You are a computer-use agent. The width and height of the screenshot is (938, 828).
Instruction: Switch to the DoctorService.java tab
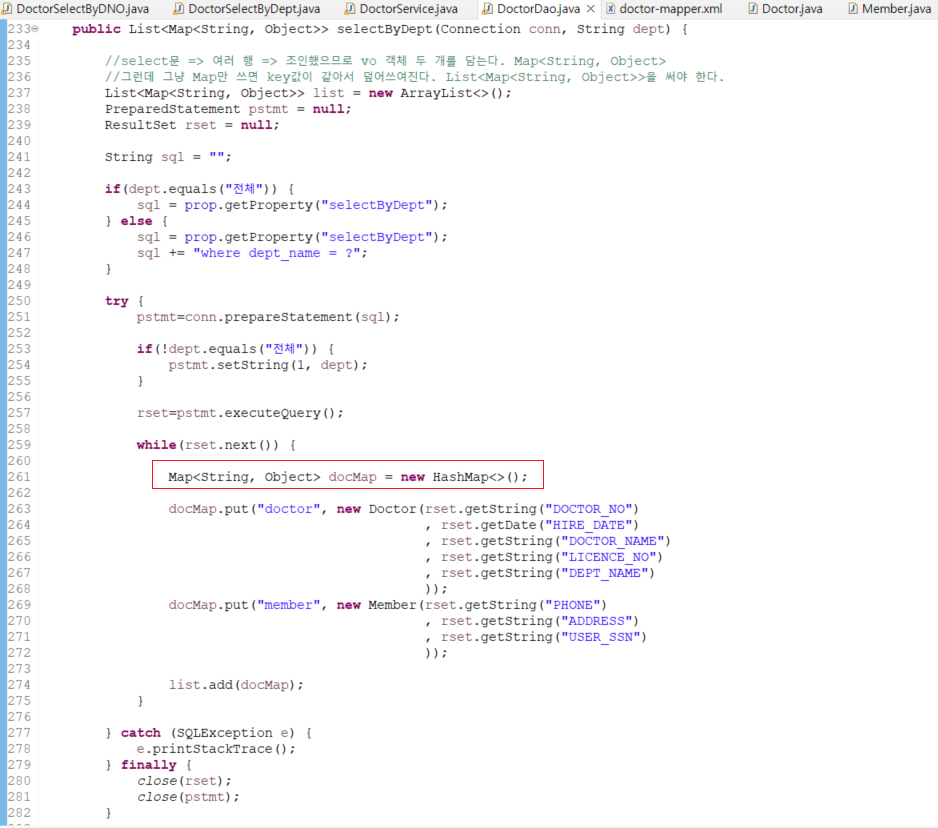[401, 8]
